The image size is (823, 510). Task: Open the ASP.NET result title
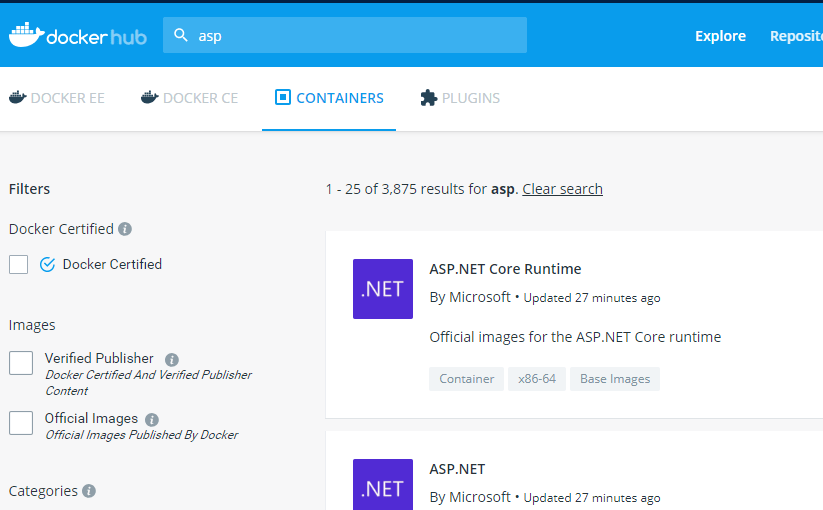click(457, 469)
